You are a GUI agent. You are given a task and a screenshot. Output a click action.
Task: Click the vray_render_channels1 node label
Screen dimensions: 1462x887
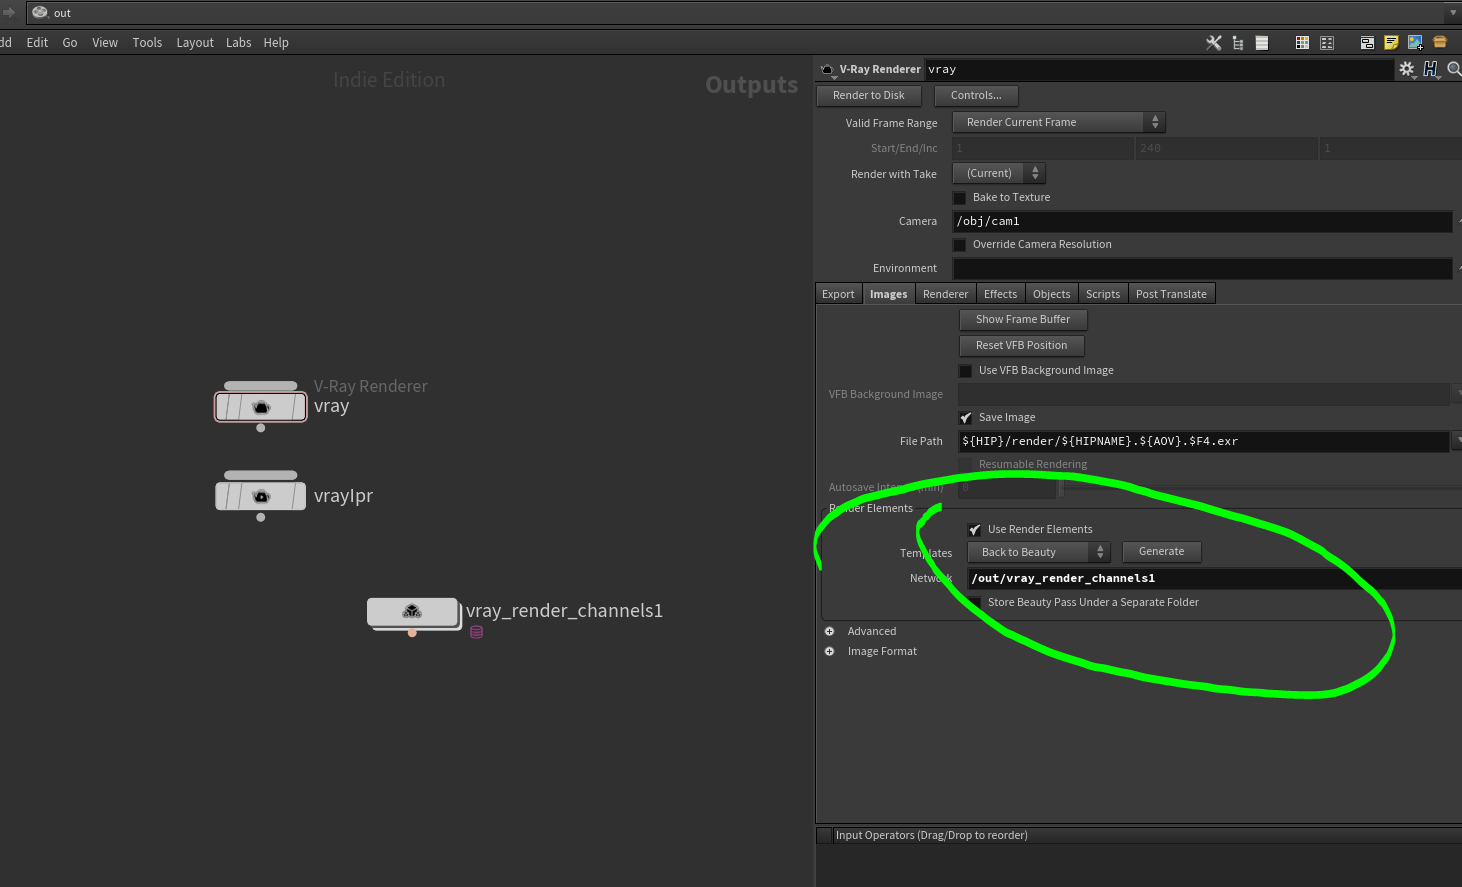coord(564,611)
